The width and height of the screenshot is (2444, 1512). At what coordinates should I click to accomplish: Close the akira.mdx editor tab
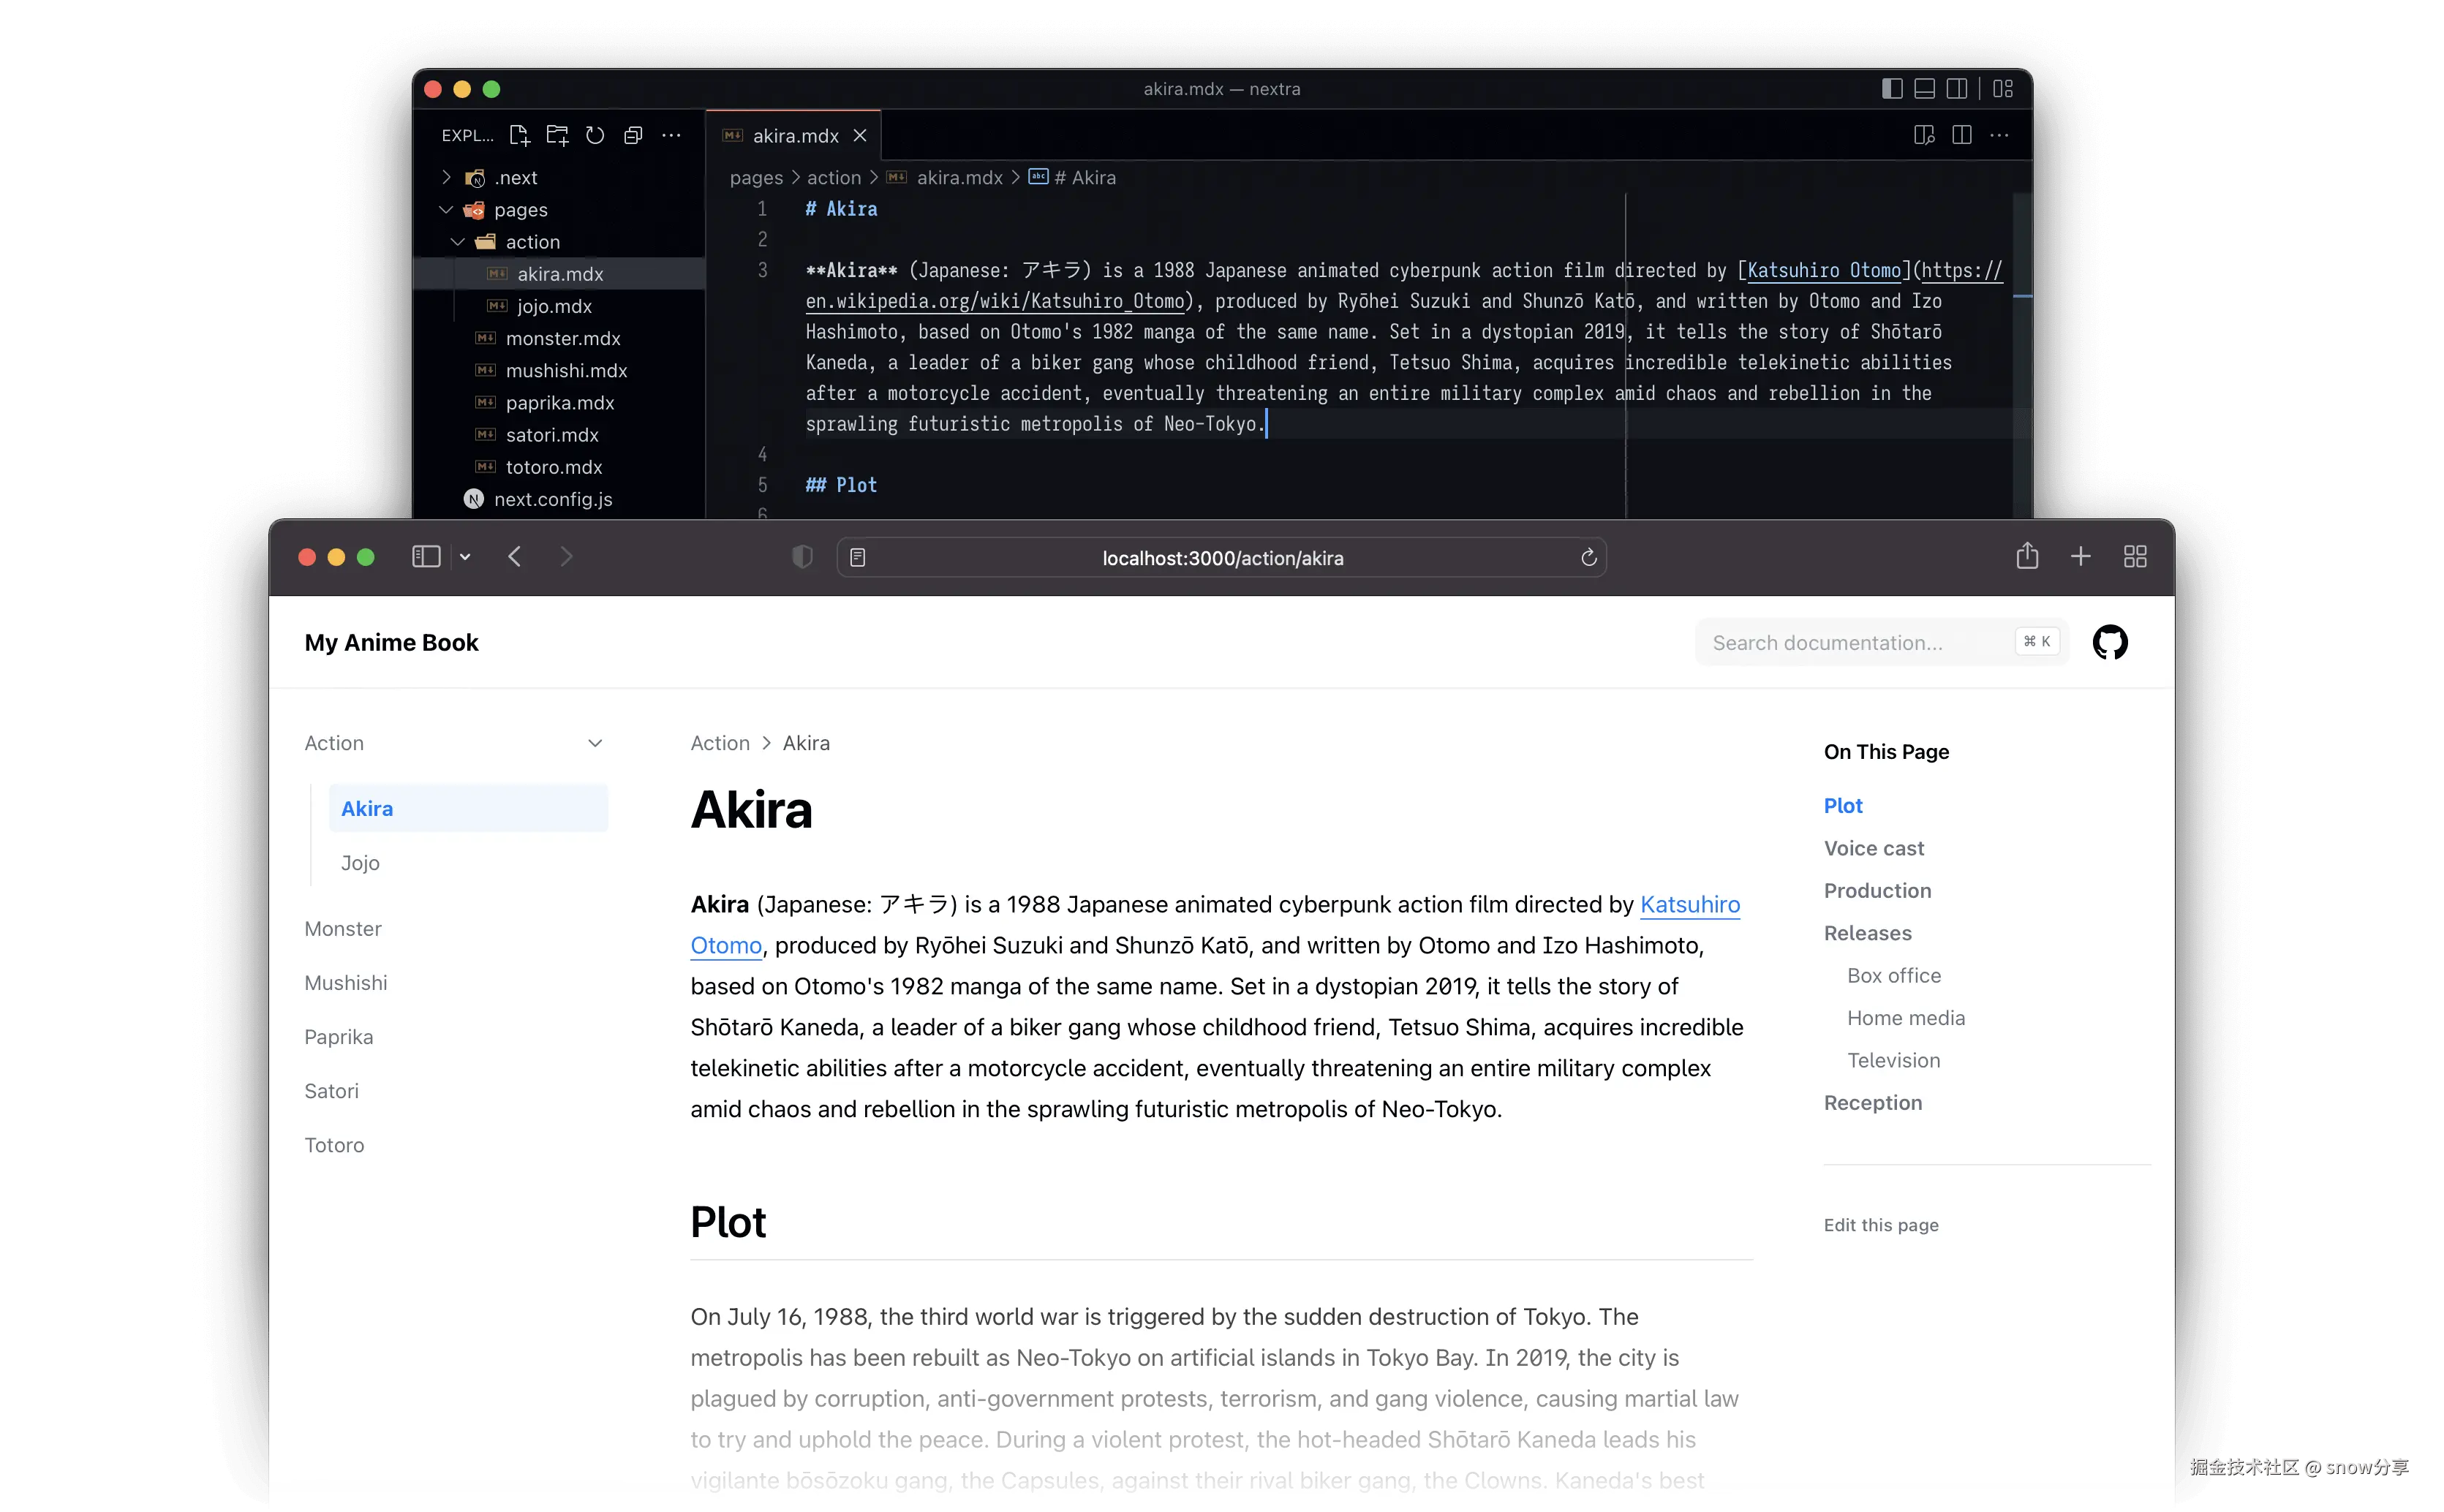coord(860,135)
